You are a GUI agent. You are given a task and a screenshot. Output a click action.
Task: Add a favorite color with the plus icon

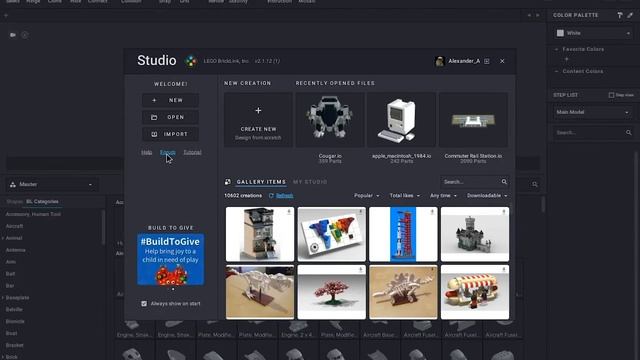[567, 59]
